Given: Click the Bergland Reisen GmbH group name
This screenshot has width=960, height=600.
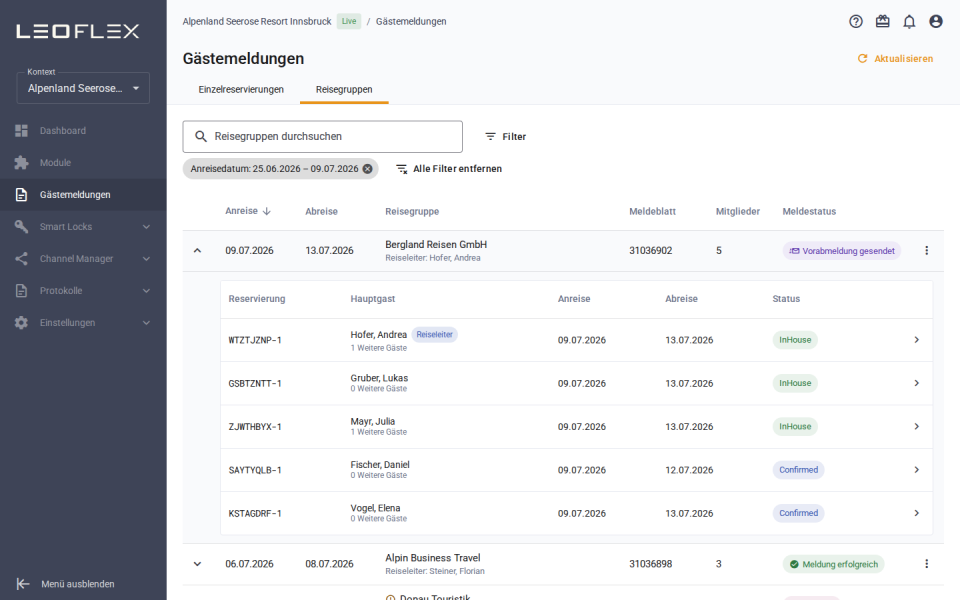Looking at the screenshot, I should 436,244.
